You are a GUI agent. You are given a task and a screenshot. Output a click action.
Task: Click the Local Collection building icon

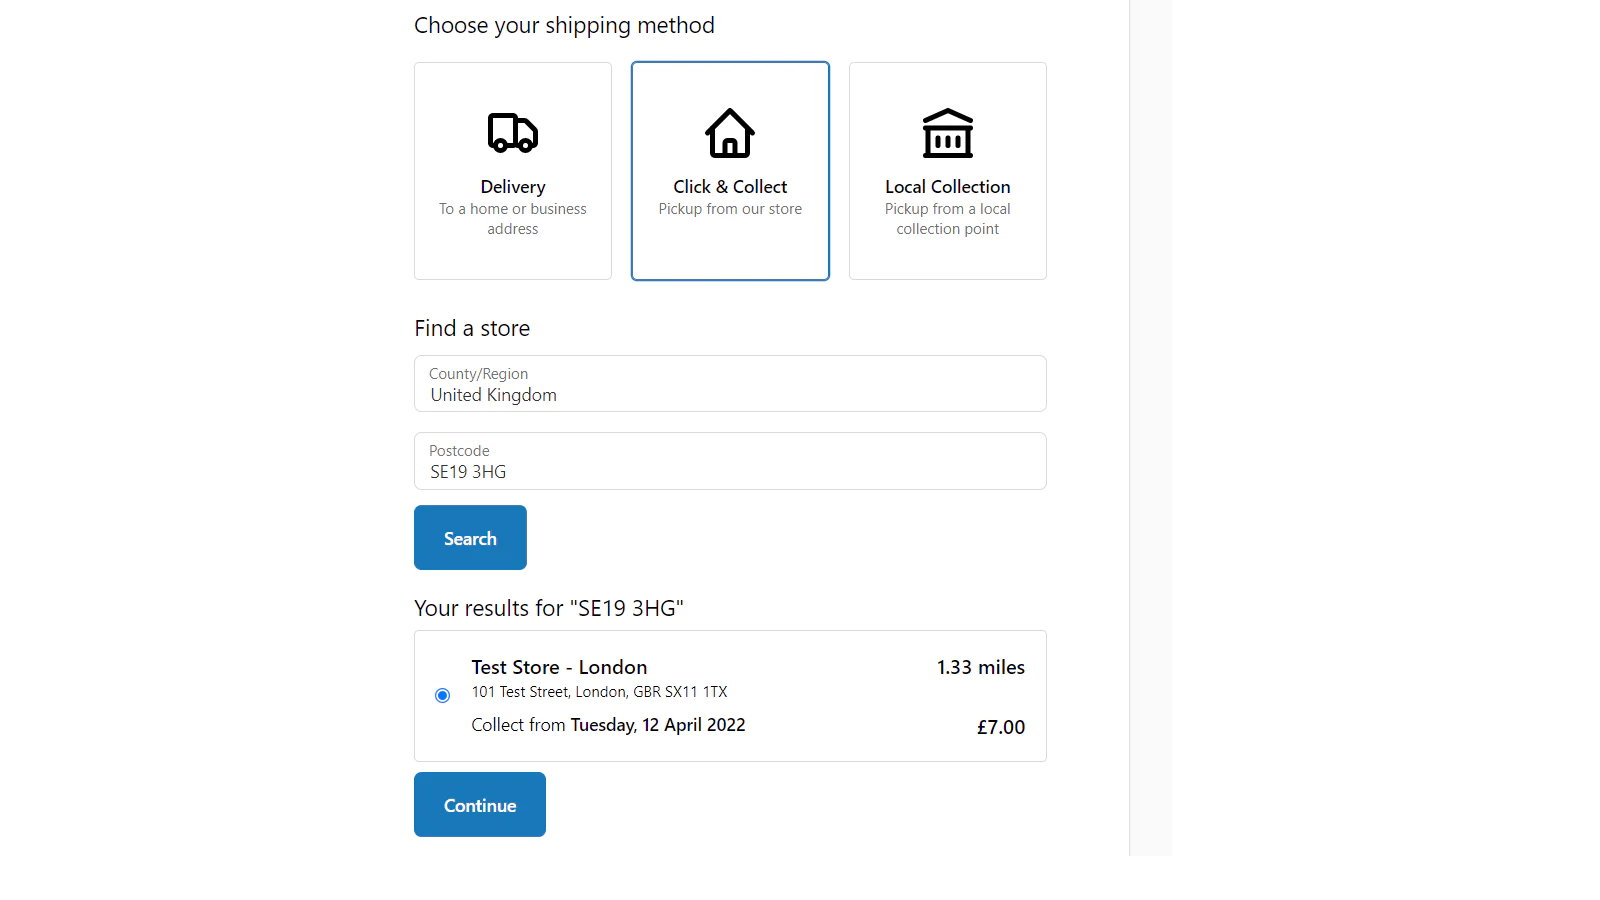click(x=948, y=133)
